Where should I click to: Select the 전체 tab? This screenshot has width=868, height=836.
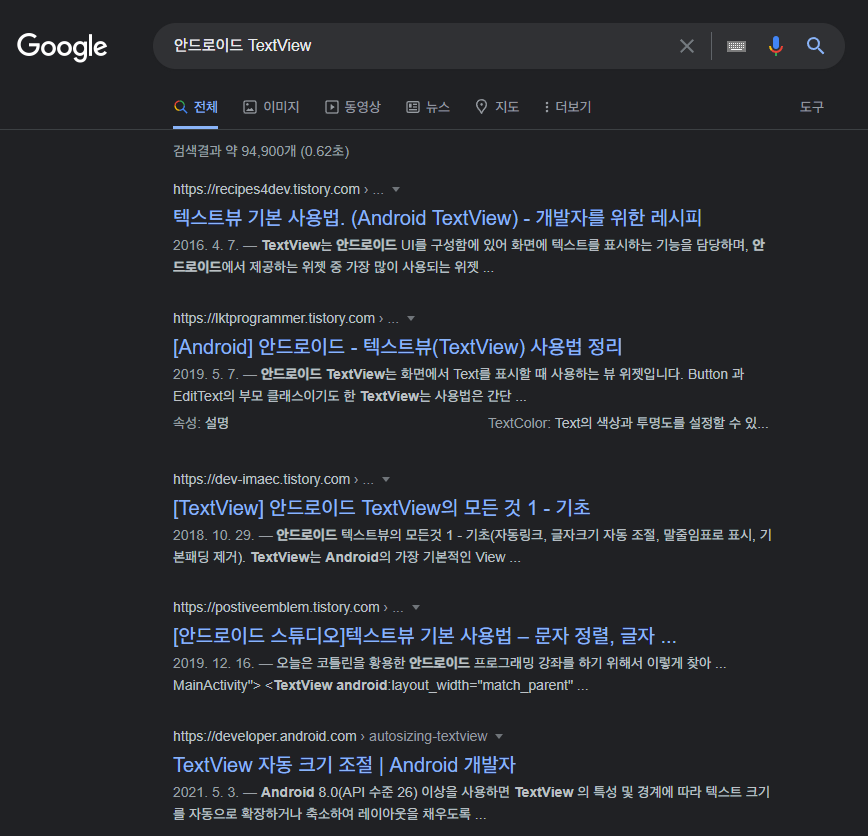click(x=195, y=107)
